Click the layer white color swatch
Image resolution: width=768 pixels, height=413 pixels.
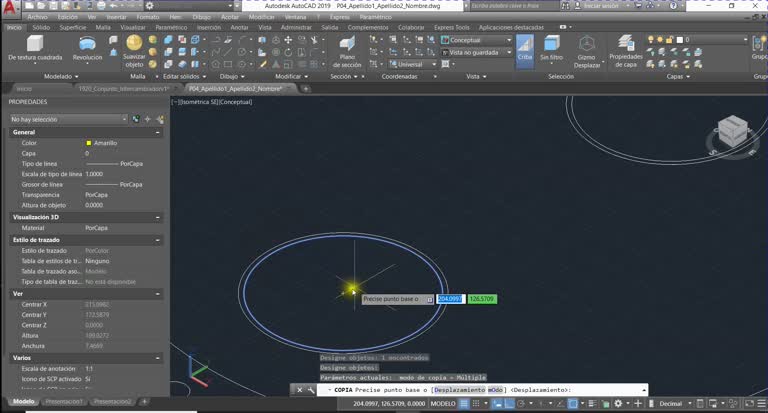pos(679,40)
